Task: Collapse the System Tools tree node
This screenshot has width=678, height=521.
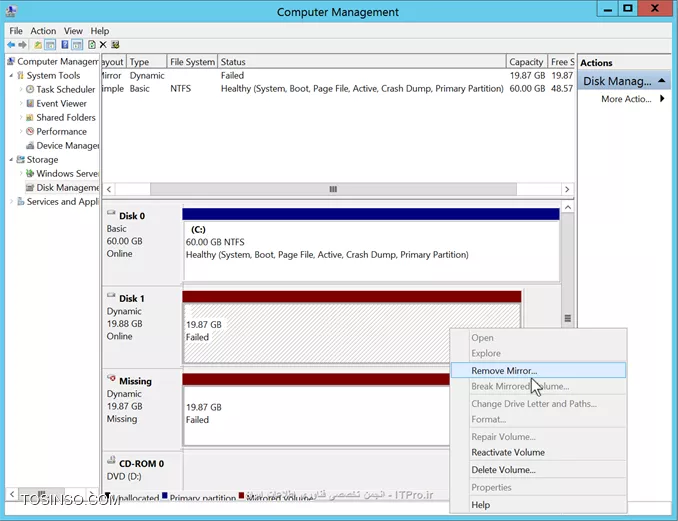Action: pos(11,76)
